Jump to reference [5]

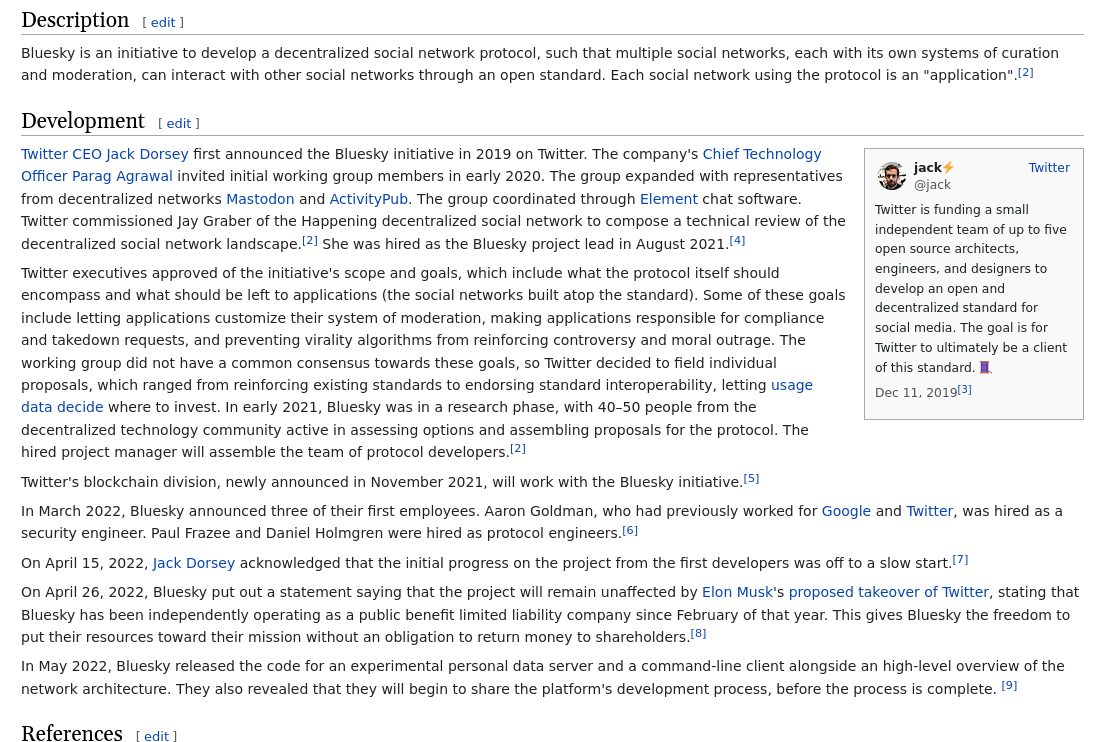(x=751, y=479)
